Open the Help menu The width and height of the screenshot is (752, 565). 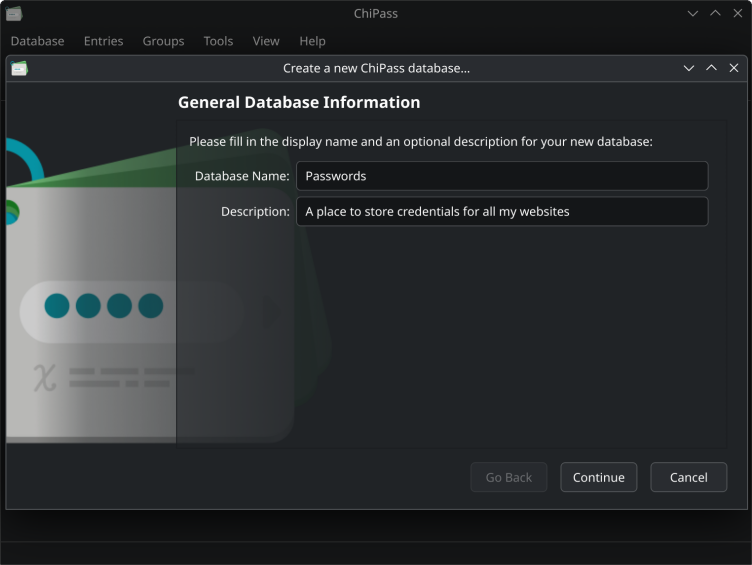click(x=312, y=41)
